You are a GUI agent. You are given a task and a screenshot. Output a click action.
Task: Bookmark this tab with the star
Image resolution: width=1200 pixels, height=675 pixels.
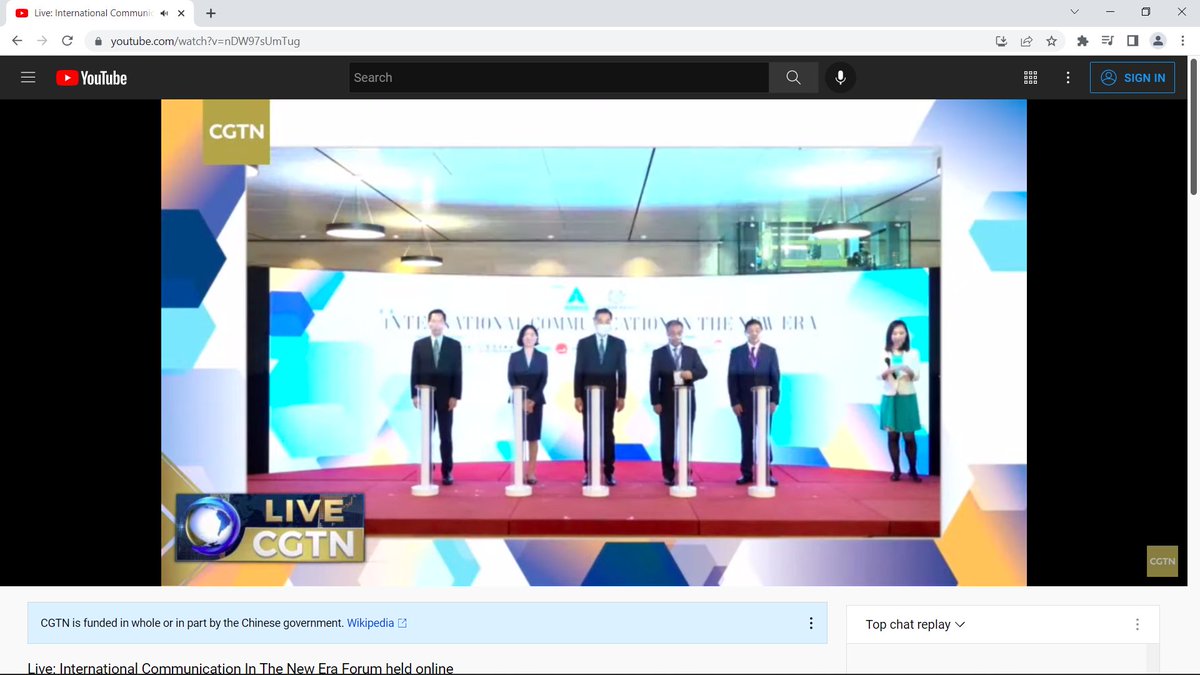point(1051,41)
